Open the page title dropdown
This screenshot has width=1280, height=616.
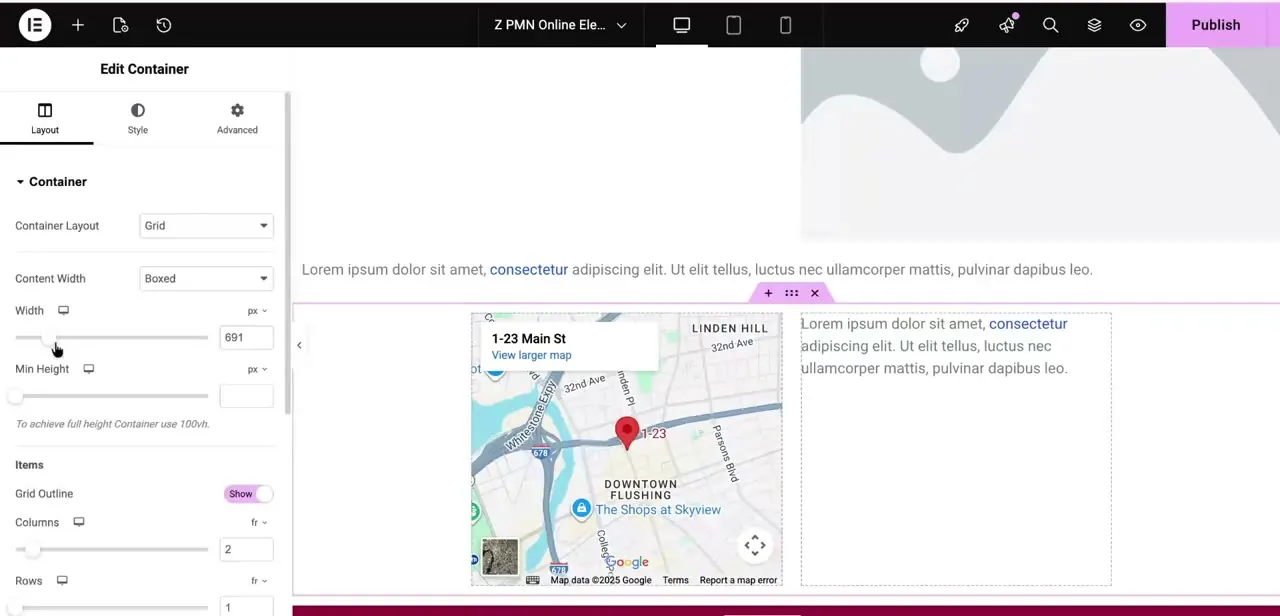click(561, 25)
